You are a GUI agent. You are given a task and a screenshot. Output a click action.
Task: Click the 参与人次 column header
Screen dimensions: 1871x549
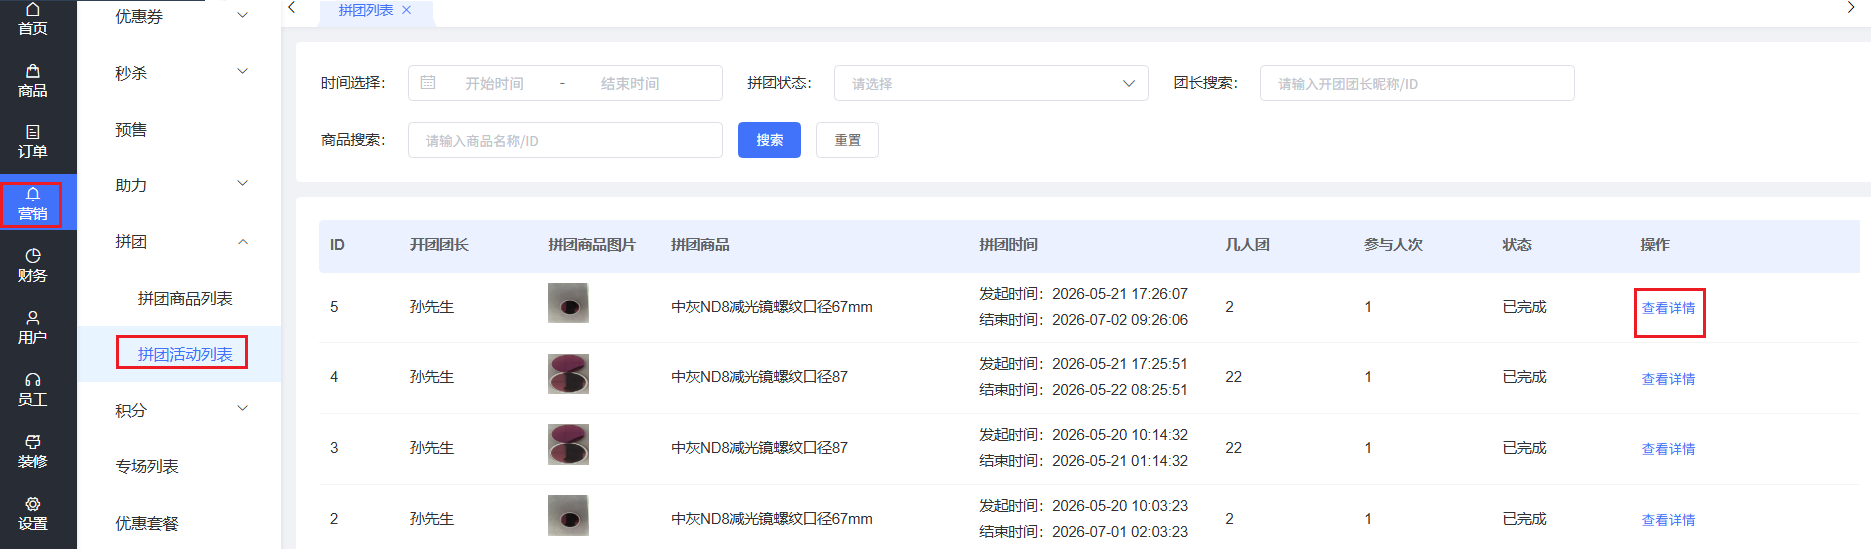(x=1393, y=245)
